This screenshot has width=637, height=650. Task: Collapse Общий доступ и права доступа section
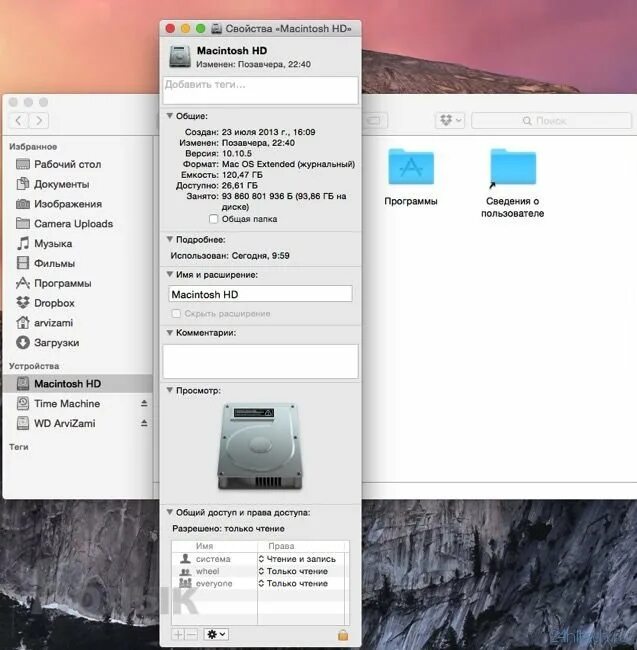pyautogui.click(x=170, y=512)
